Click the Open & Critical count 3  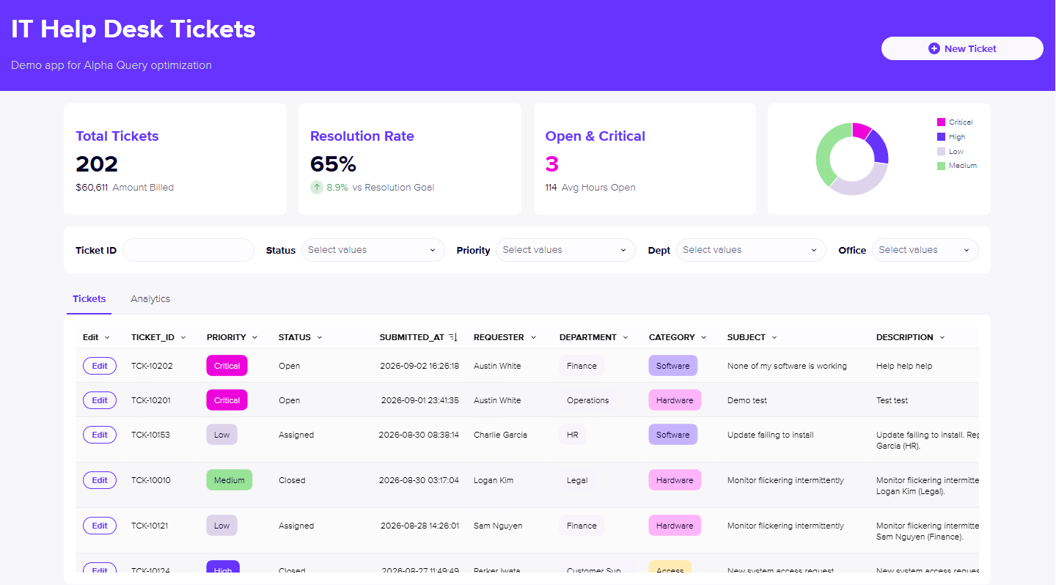pyautogui.click(x=552, y=164)
